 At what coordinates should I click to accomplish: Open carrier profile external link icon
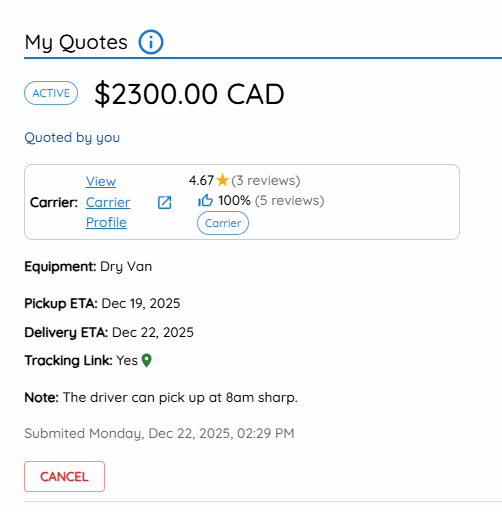(164, 202)
